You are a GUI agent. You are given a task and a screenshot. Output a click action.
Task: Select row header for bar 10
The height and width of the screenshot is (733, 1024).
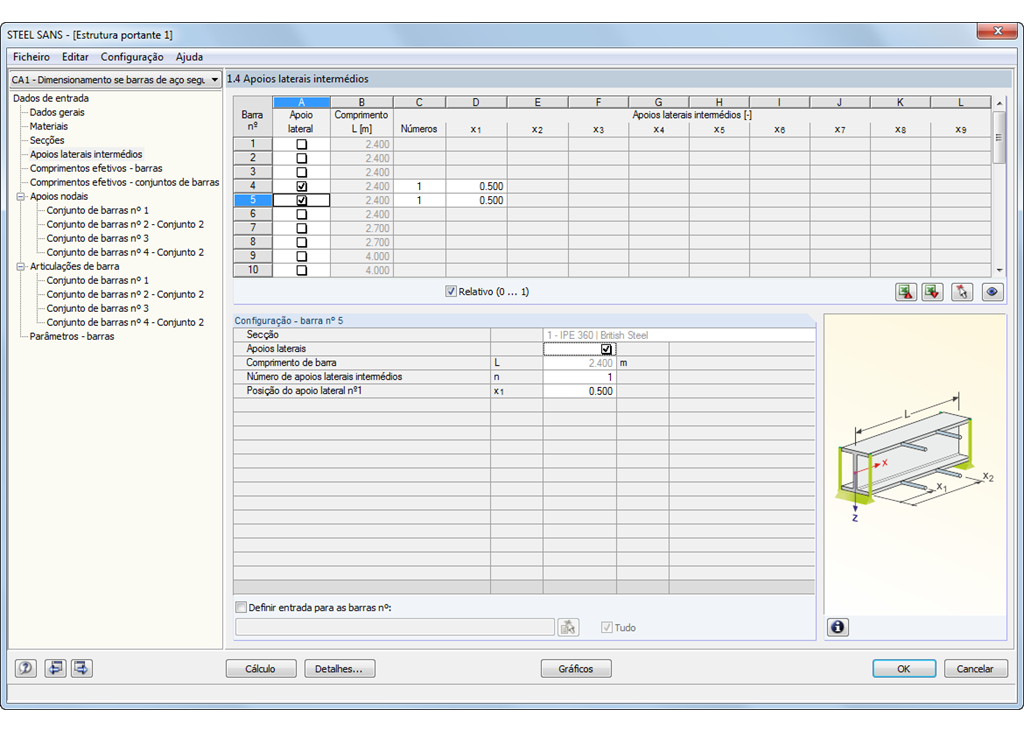(x=253, y=270)
